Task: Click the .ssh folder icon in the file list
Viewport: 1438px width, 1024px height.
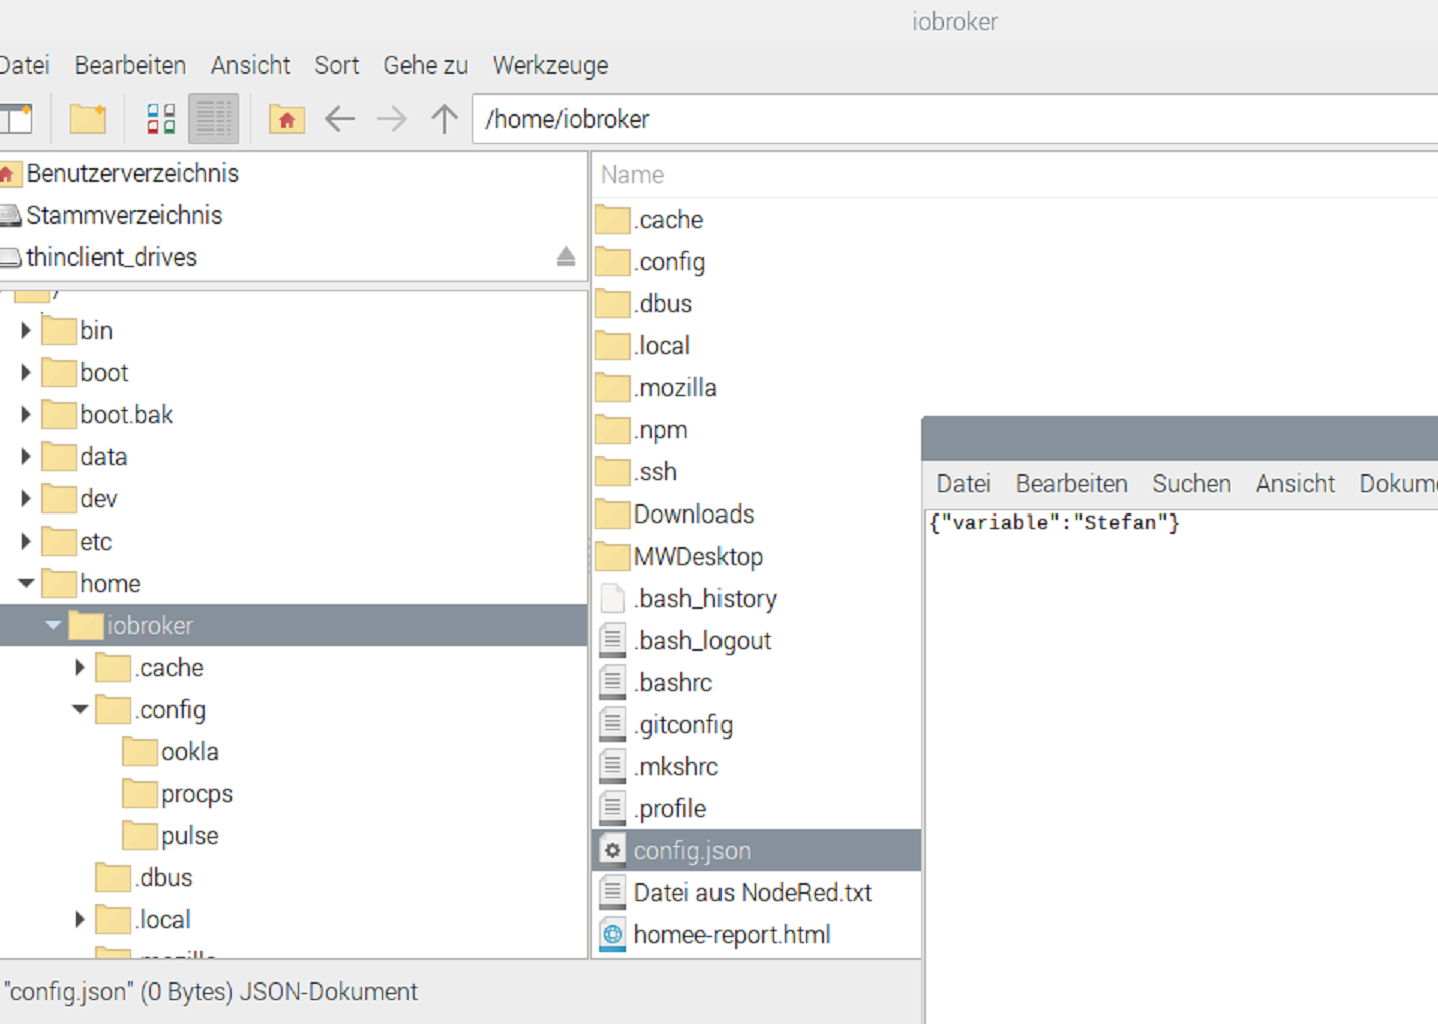Action: 613,472
